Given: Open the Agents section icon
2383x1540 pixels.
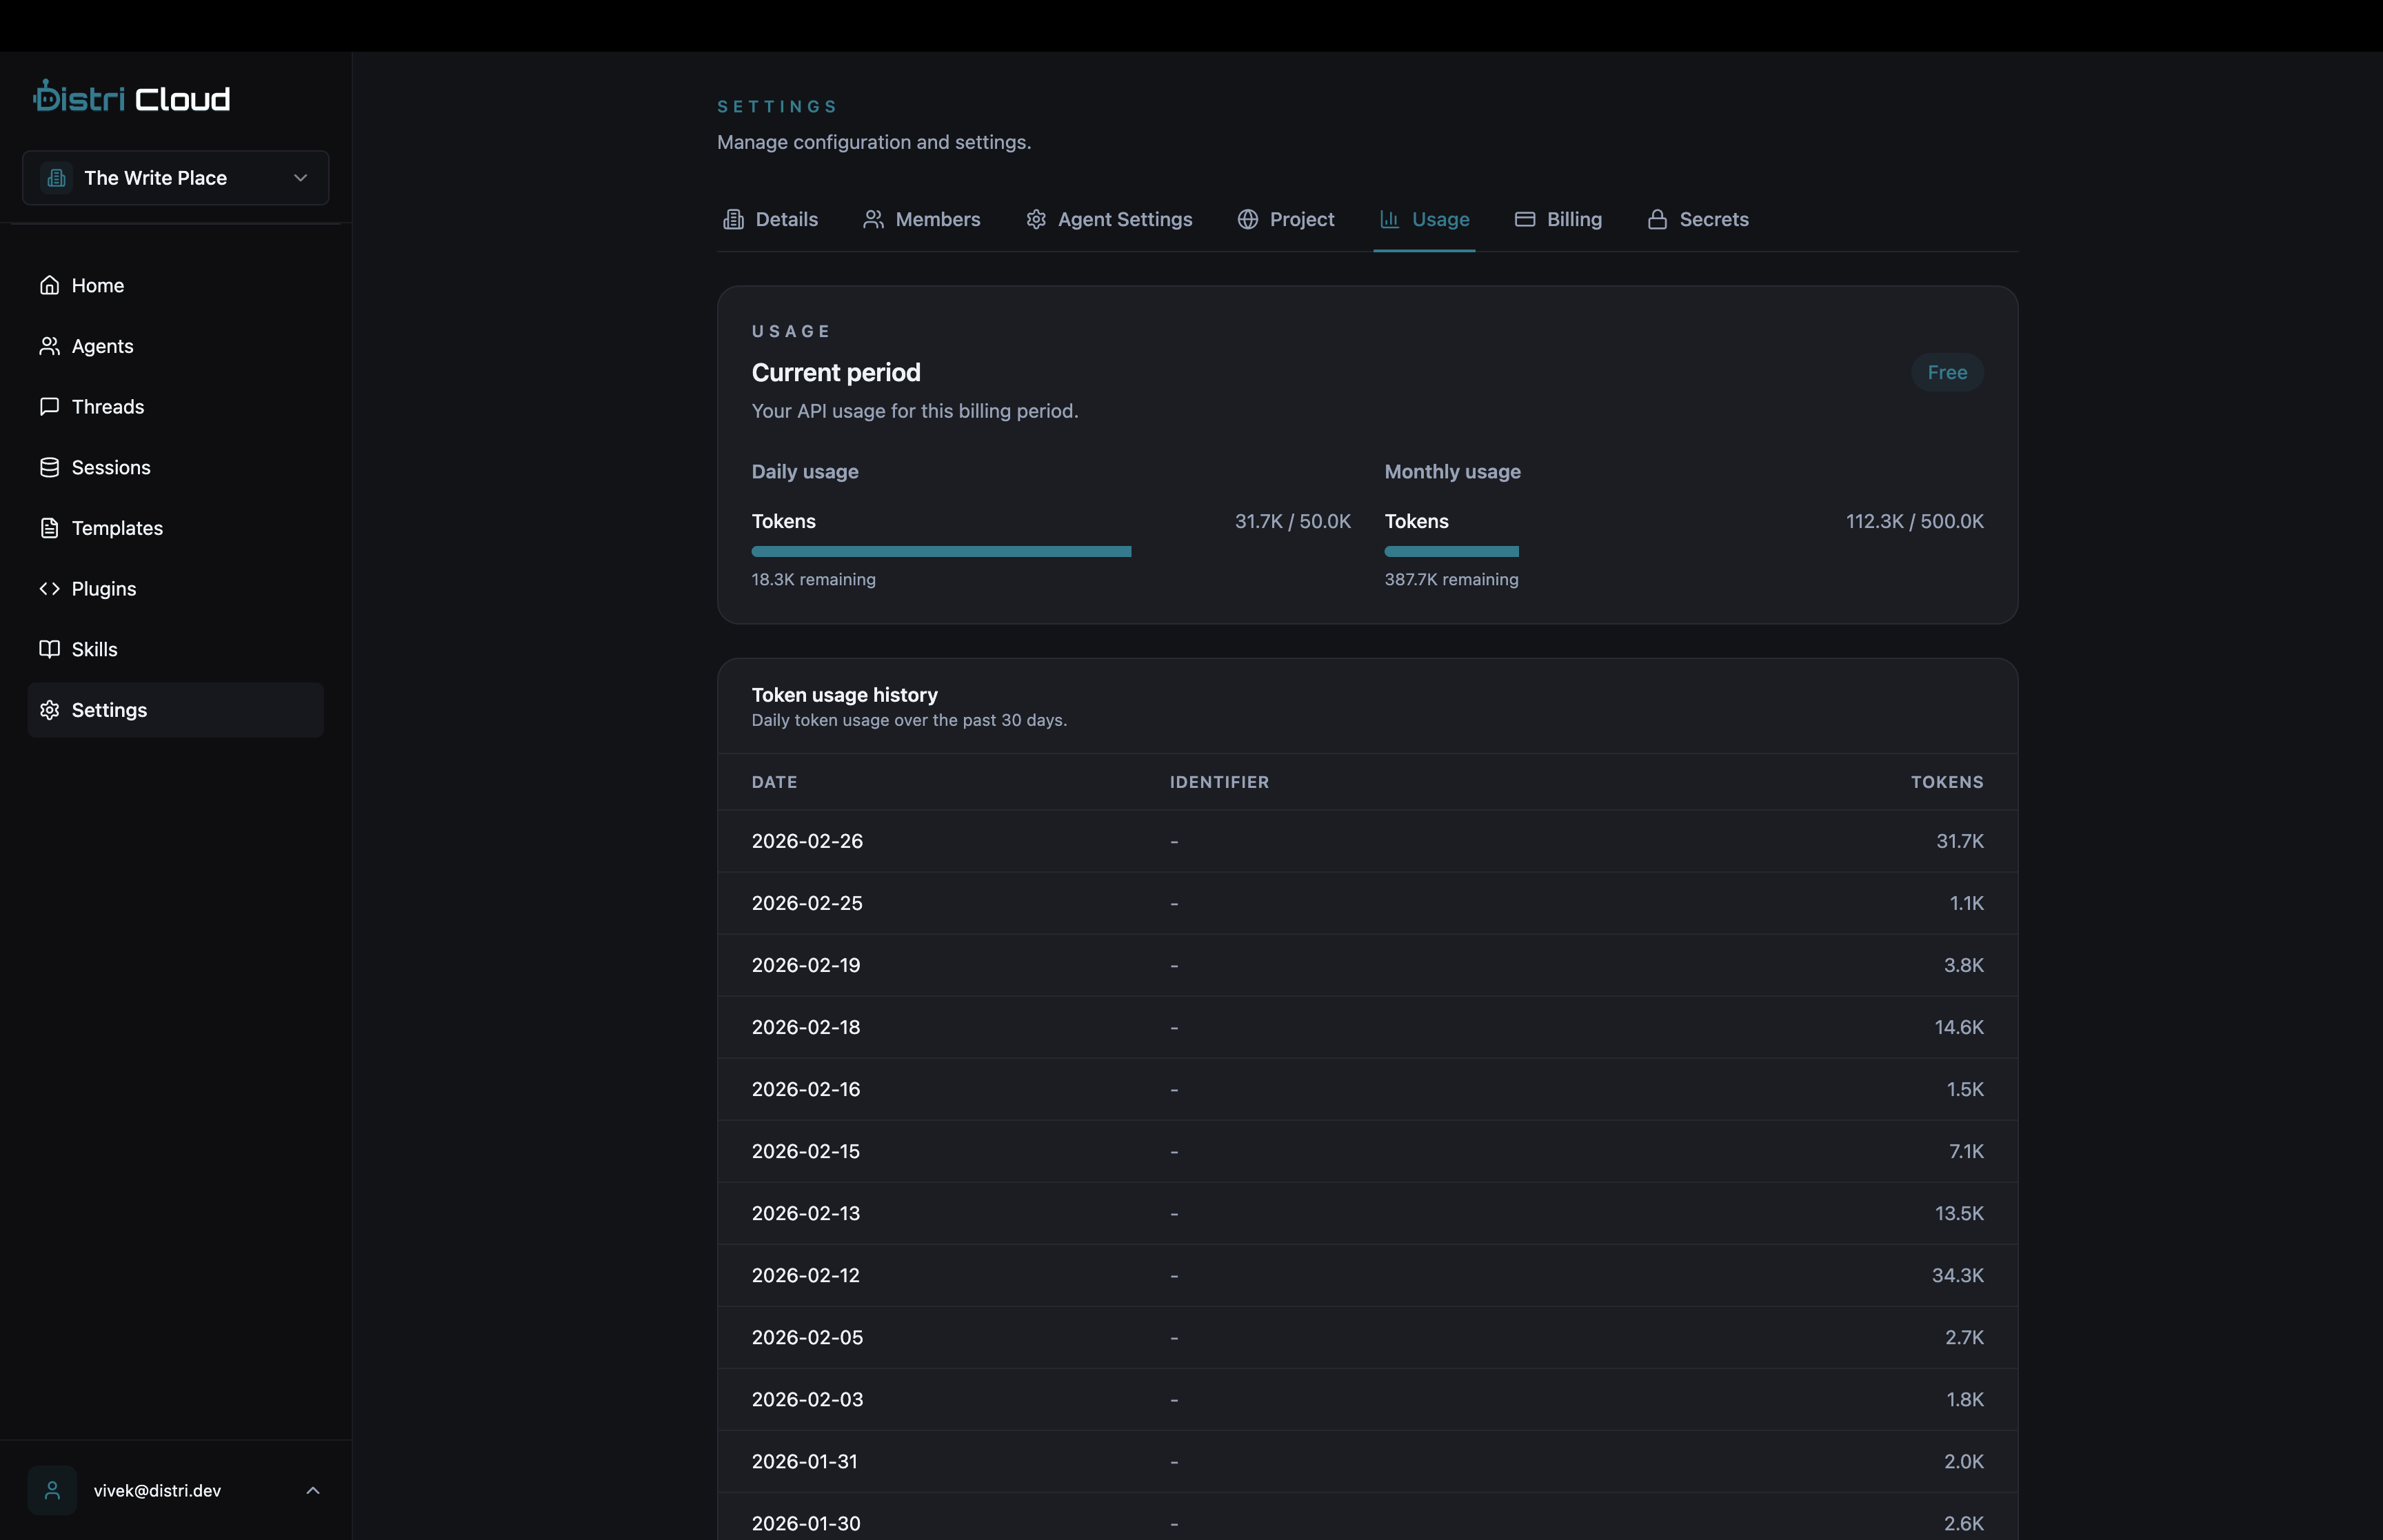Looking at the screenshot, I should click(50, 346).
